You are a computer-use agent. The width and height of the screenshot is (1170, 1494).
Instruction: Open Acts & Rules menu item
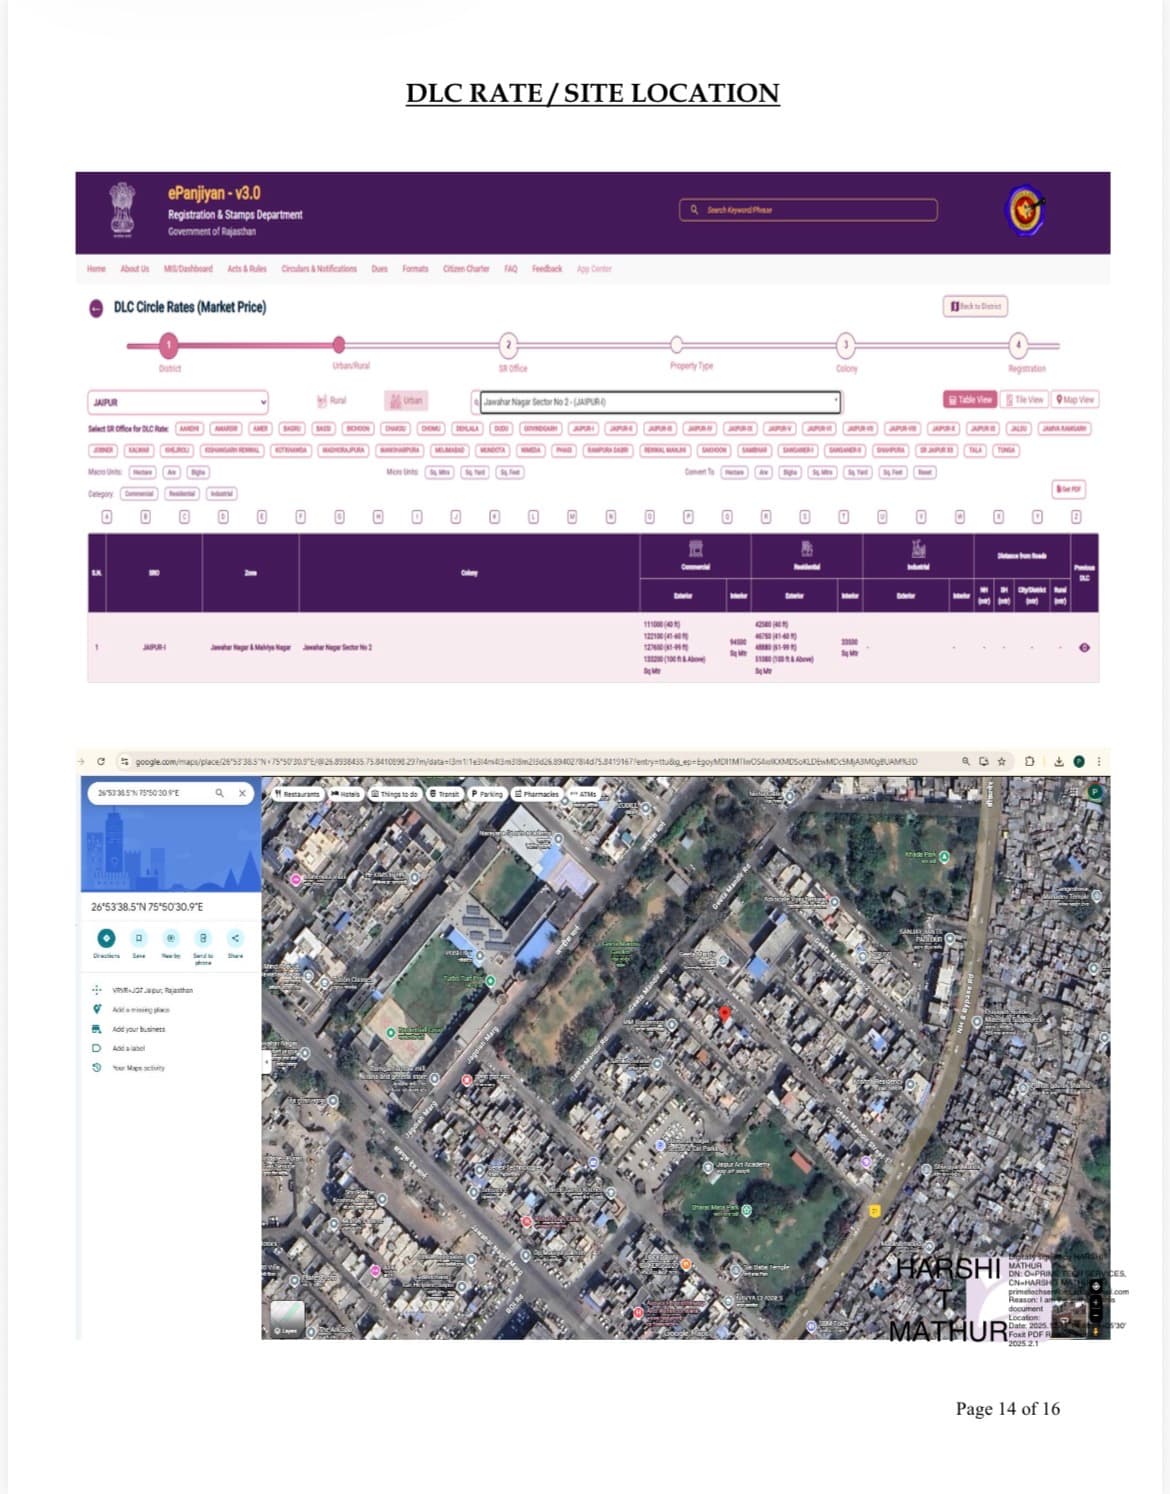pyautogui.click(x=246, y=269)
